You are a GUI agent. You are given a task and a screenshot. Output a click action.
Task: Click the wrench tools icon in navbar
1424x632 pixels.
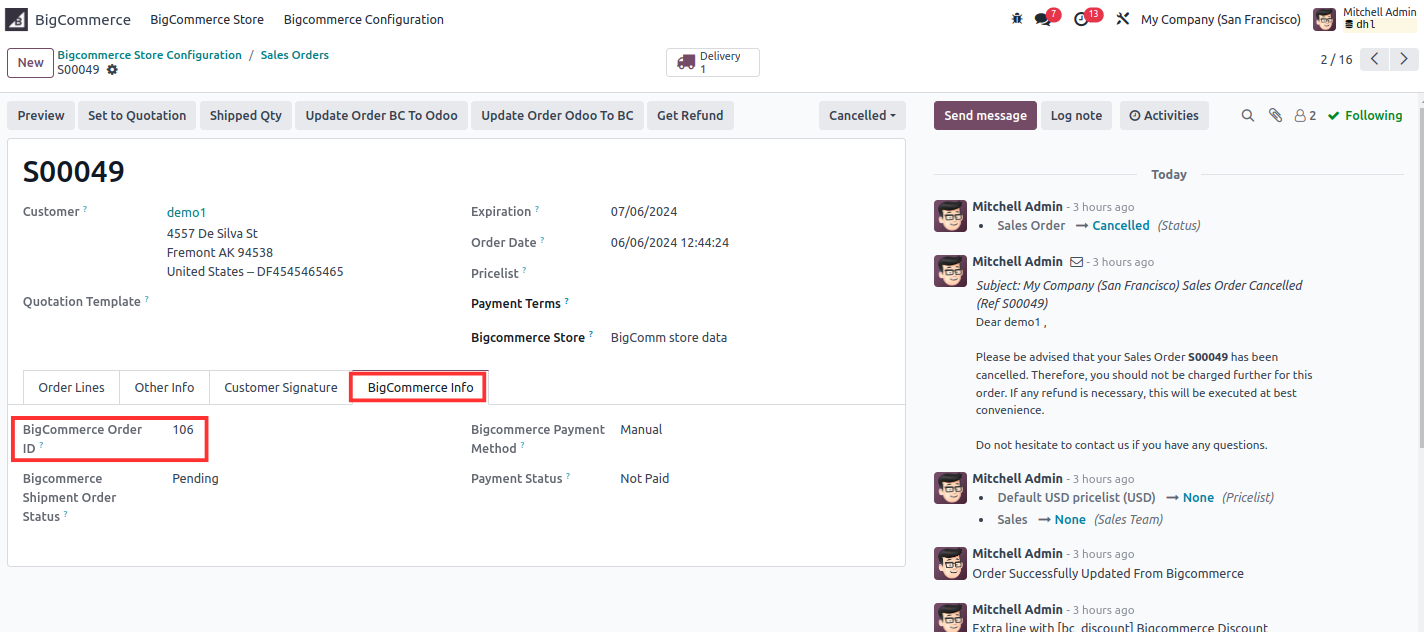pyautogui.click(x=1123, y=19)
